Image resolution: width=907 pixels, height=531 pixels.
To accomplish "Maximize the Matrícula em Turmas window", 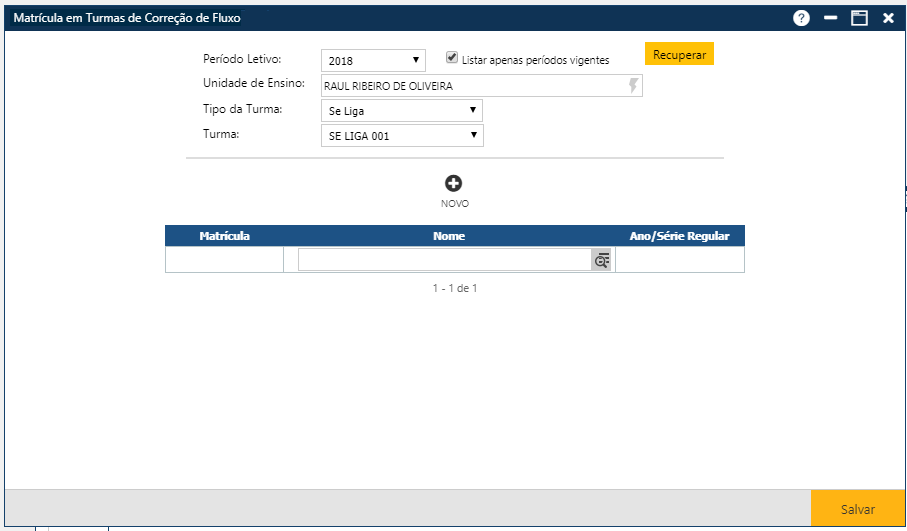I will pyautogui.click(x=859, y=18).
